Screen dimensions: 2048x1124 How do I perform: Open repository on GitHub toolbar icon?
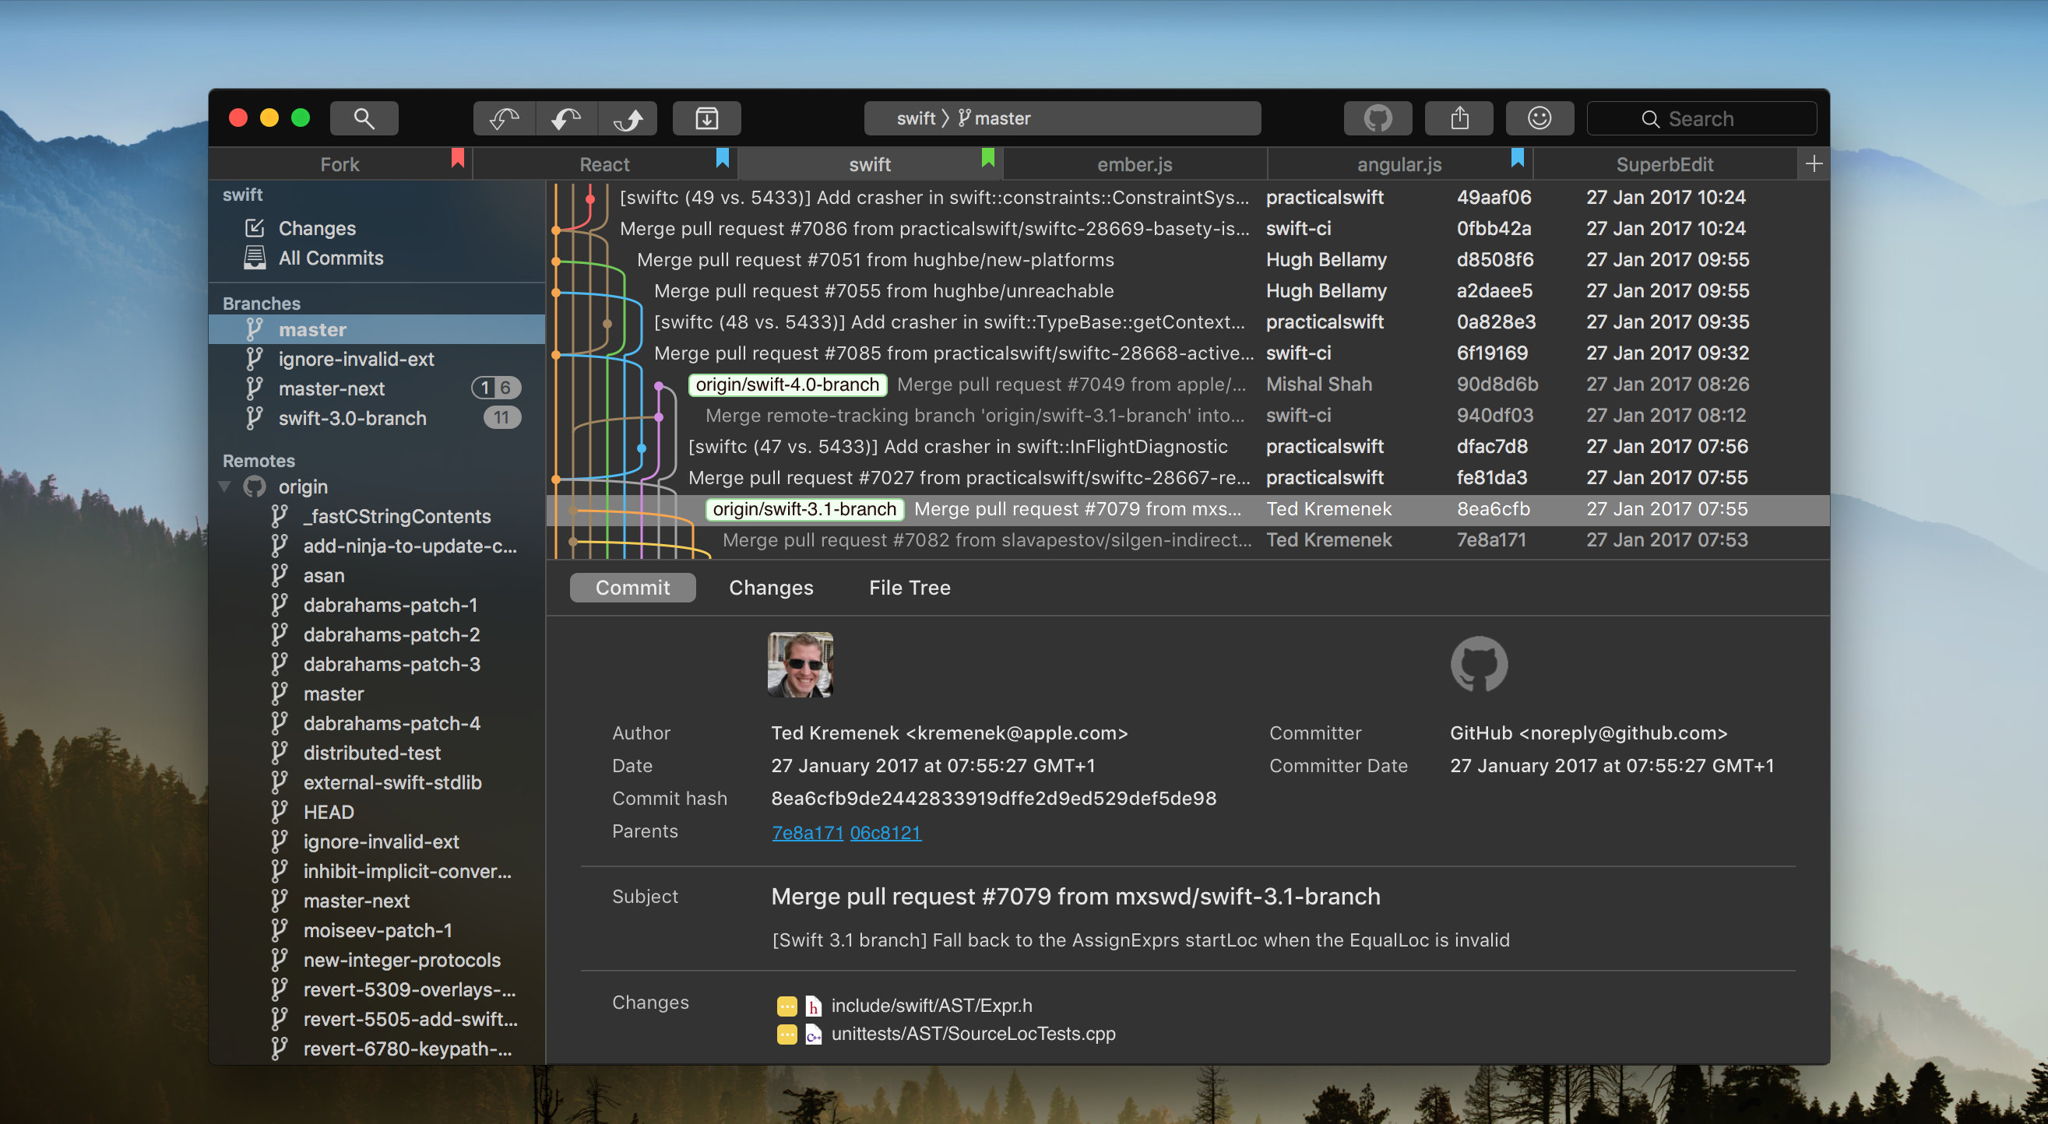(x=1378, y=118)
